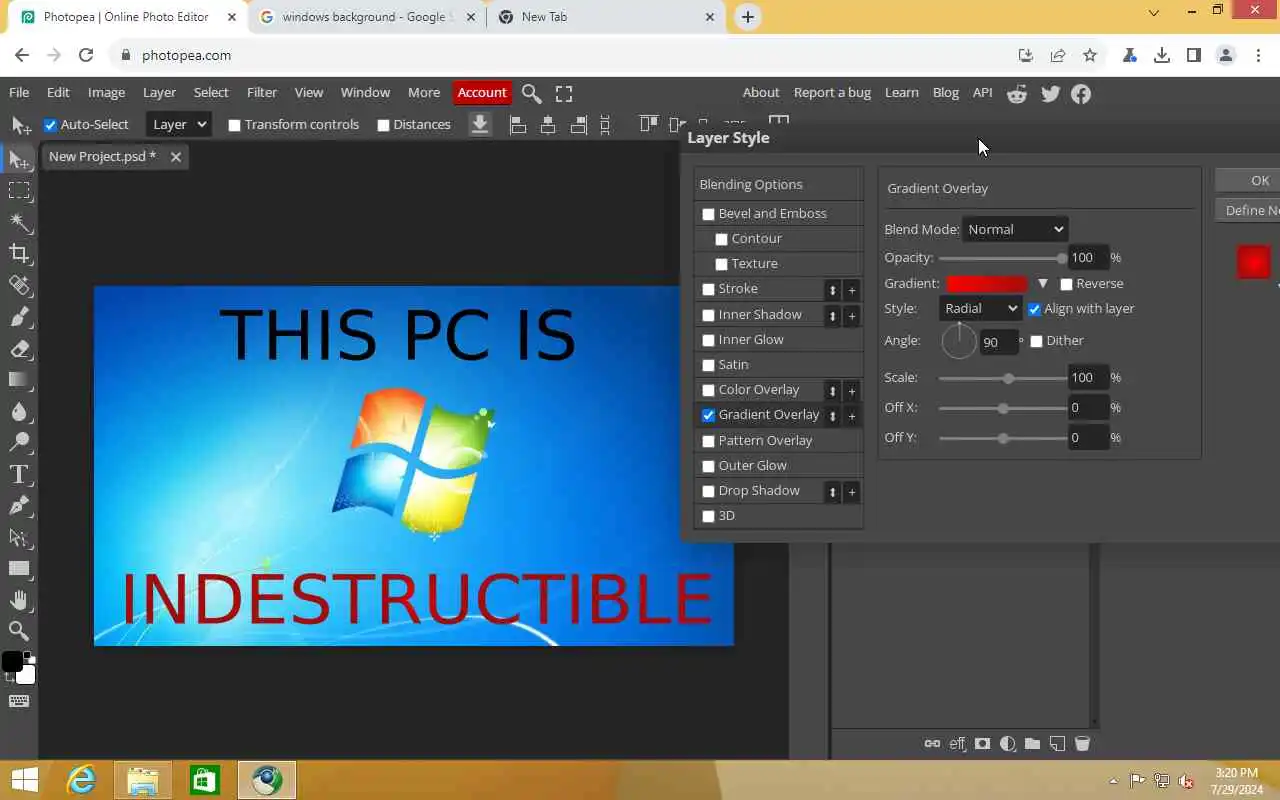Enable the Dither checkbox

pyautogui.click(x=1036, y=341)
